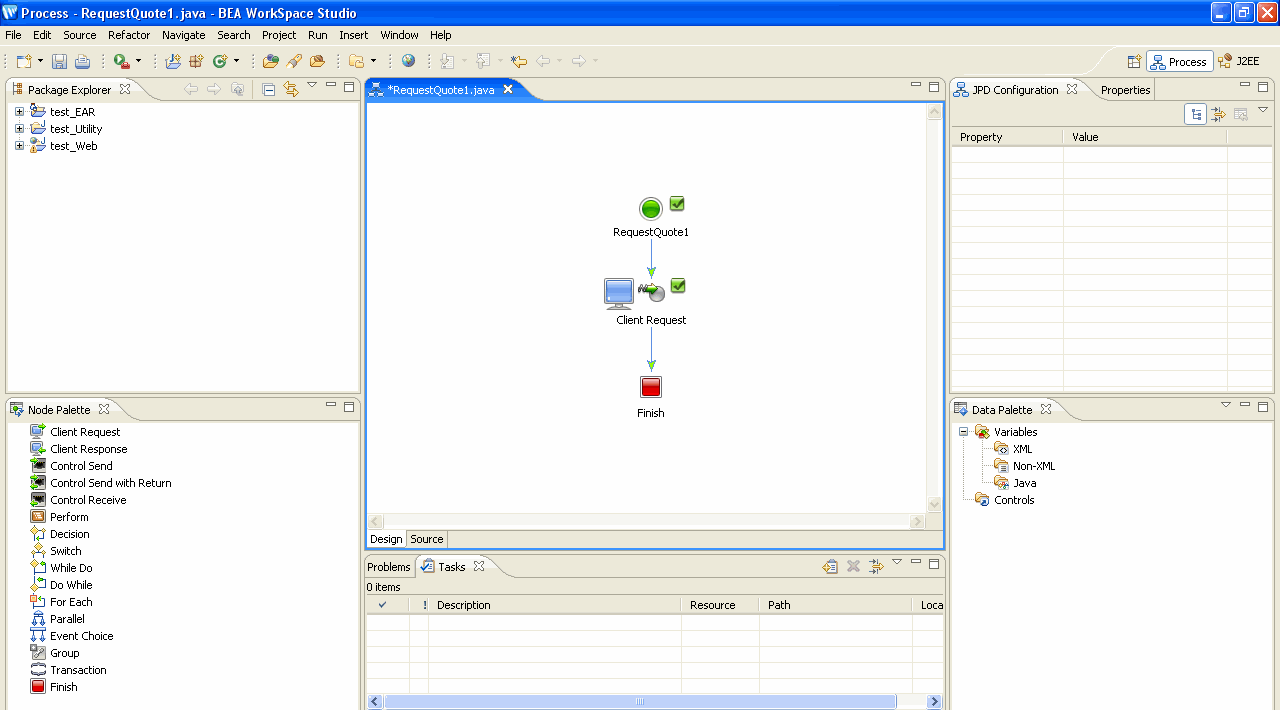
Task: Click the Finish node in the process diagram
Action: coord(650,386)
